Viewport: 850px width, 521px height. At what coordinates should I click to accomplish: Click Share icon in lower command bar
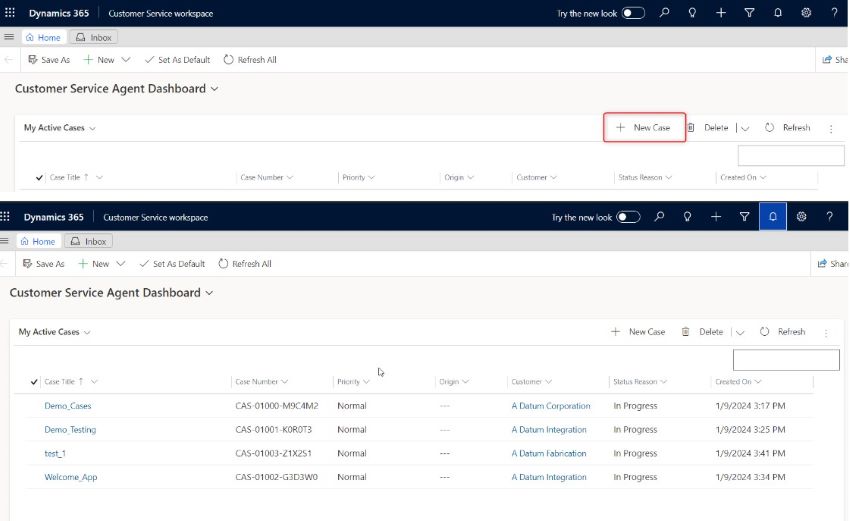click(x=822, y=263)
